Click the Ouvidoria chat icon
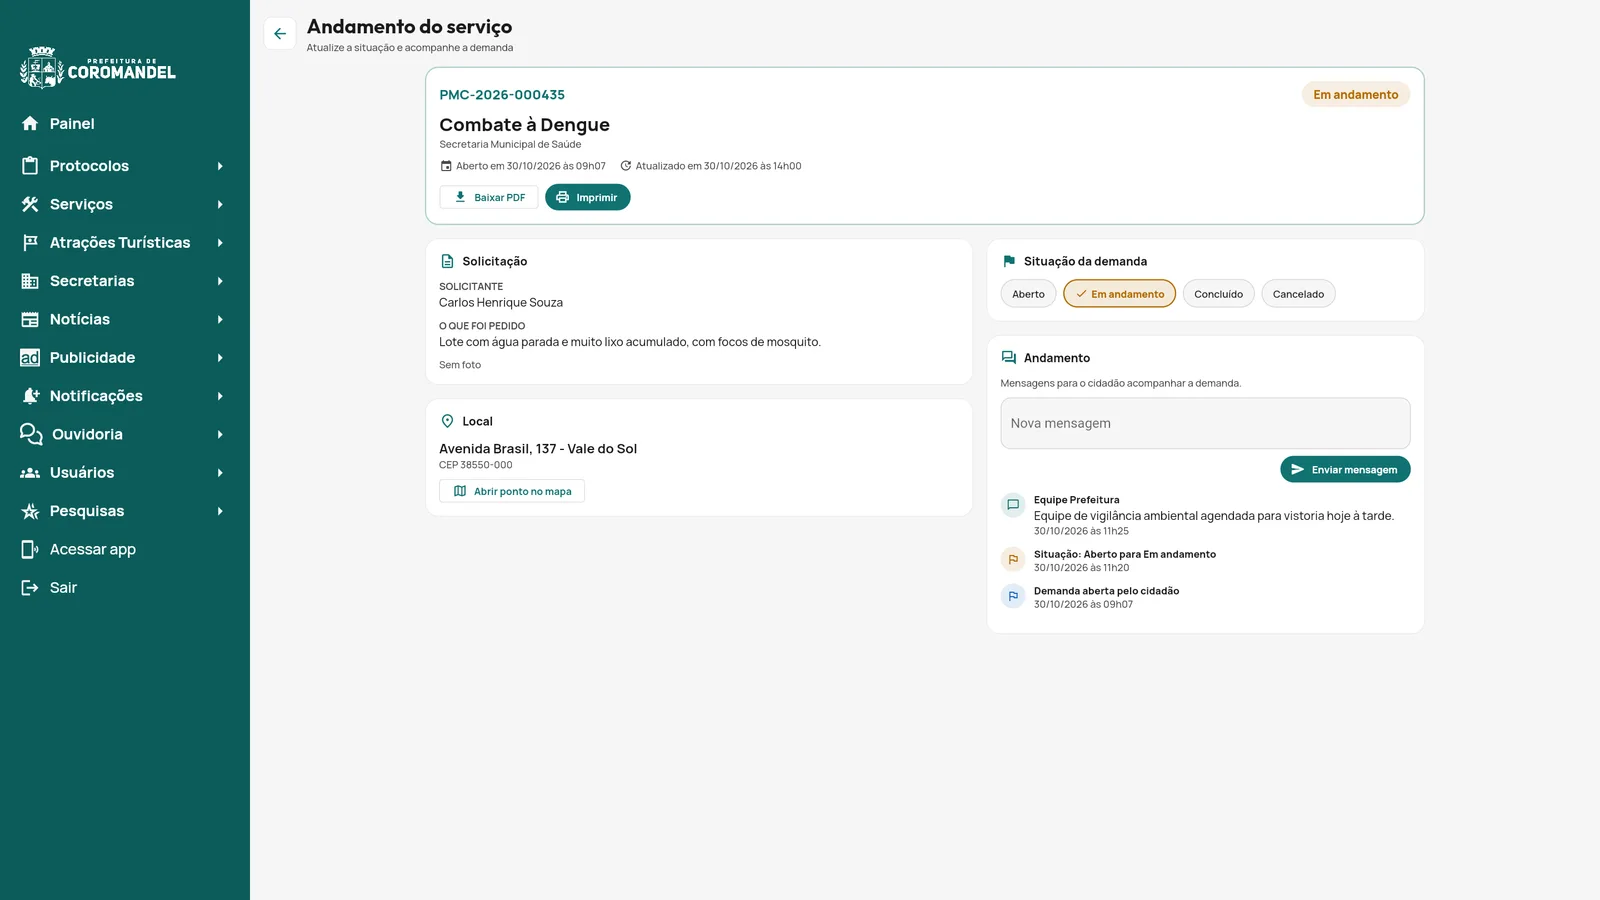 click(31, 434)
